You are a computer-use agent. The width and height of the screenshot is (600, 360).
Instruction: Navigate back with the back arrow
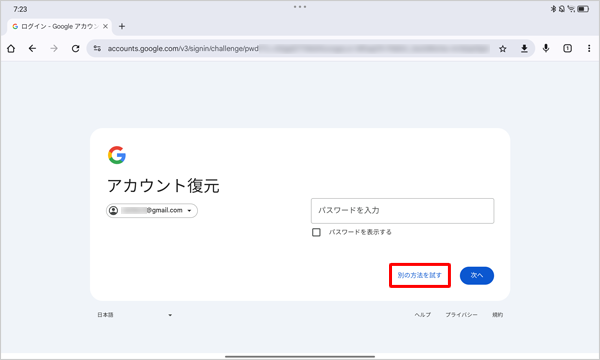click(33, 49)
